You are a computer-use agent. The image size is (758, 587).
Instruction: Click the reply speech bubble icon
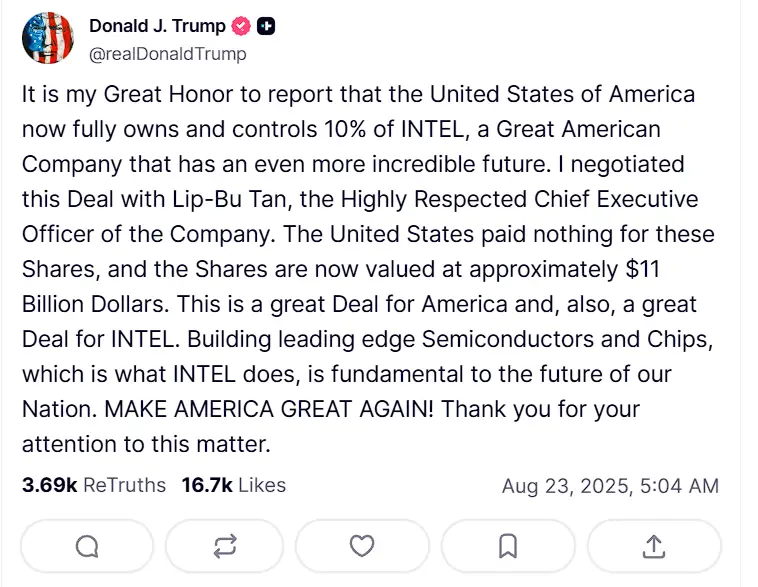87,546
